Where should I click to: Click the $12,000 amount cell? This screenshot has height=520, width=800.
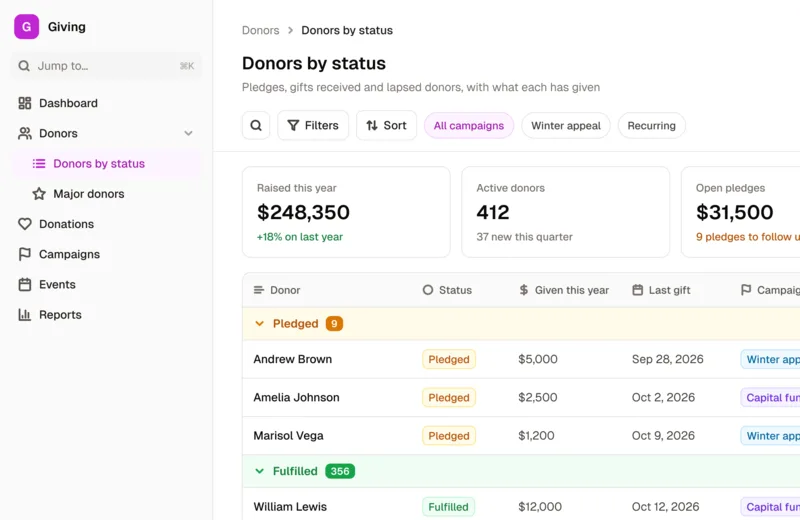click(x=540, y=507)
